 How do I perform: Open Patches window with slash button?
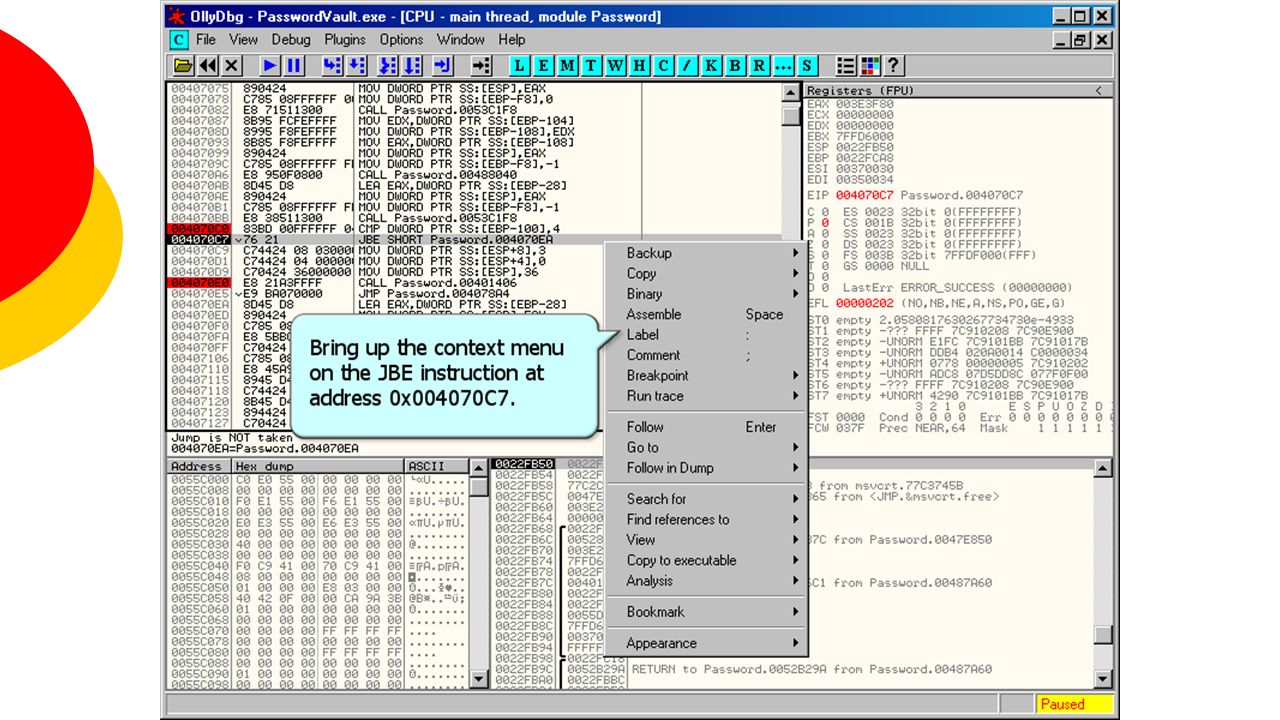[x=687, y=66]
